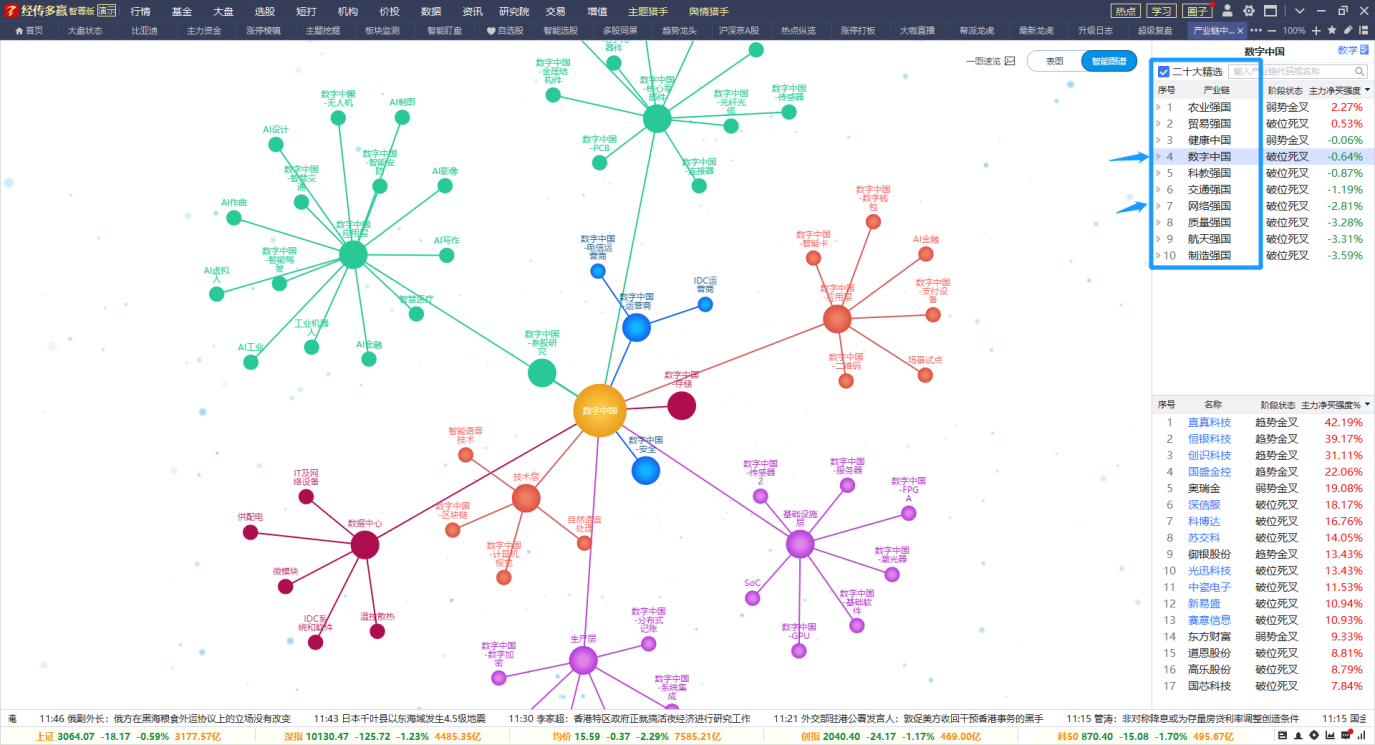The height and width of the screenshot is (745, 1375).
Task: Open stock 光迅科技 link
Action: 1209,571
